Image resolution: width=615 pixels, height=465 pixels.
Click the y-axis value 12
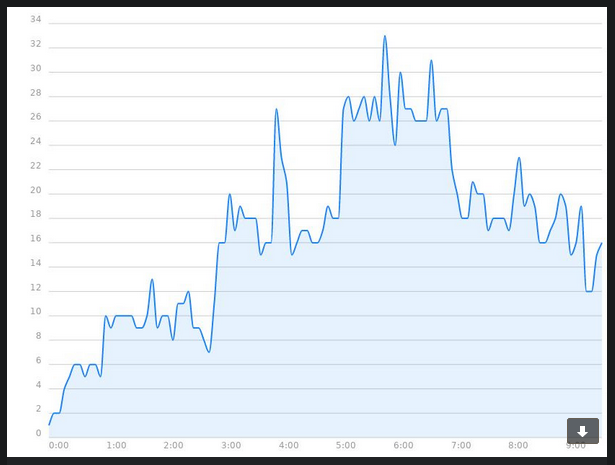(36, 288)
